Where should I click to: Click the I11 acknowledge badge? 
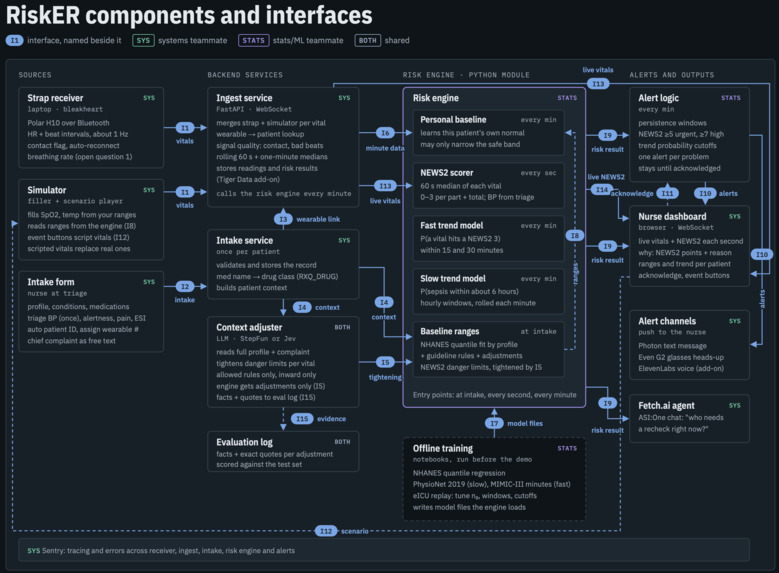point(667,193)
